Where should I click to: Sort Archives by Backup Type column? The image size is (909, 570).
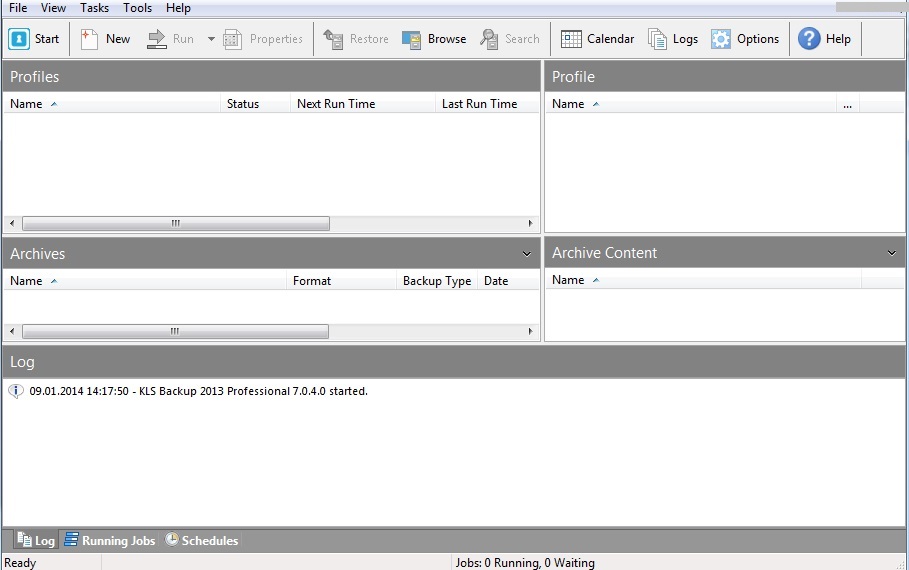[x=436, y=281]
